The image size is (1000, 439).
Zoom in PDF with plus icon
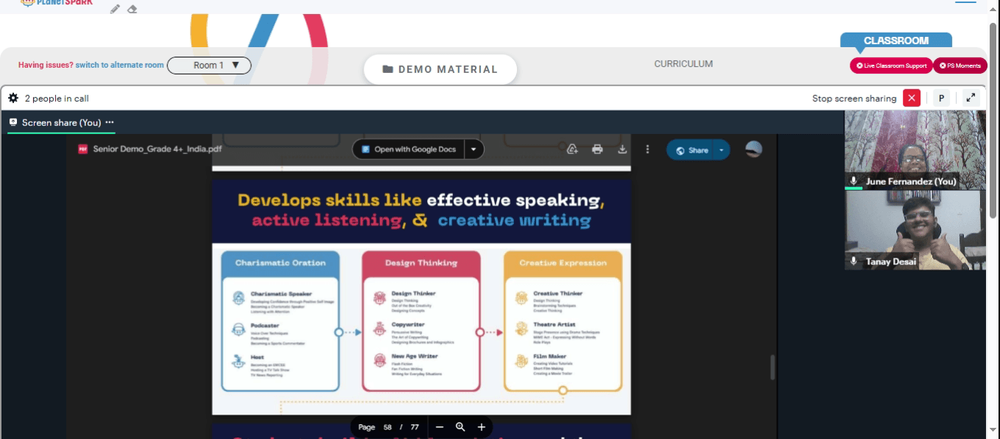481,427
